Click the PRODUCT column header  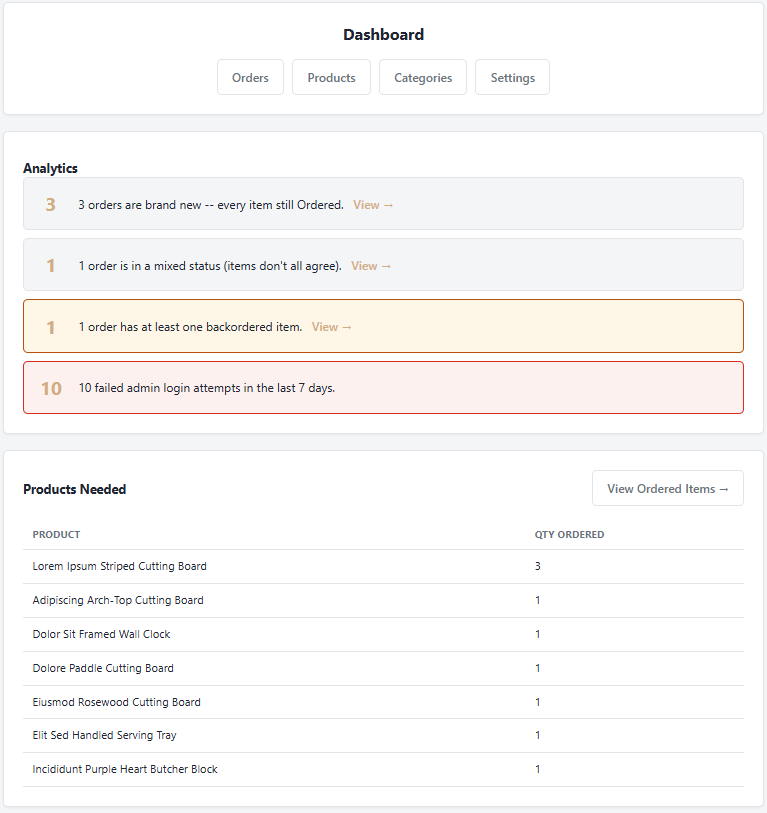[x=57, y=535]
